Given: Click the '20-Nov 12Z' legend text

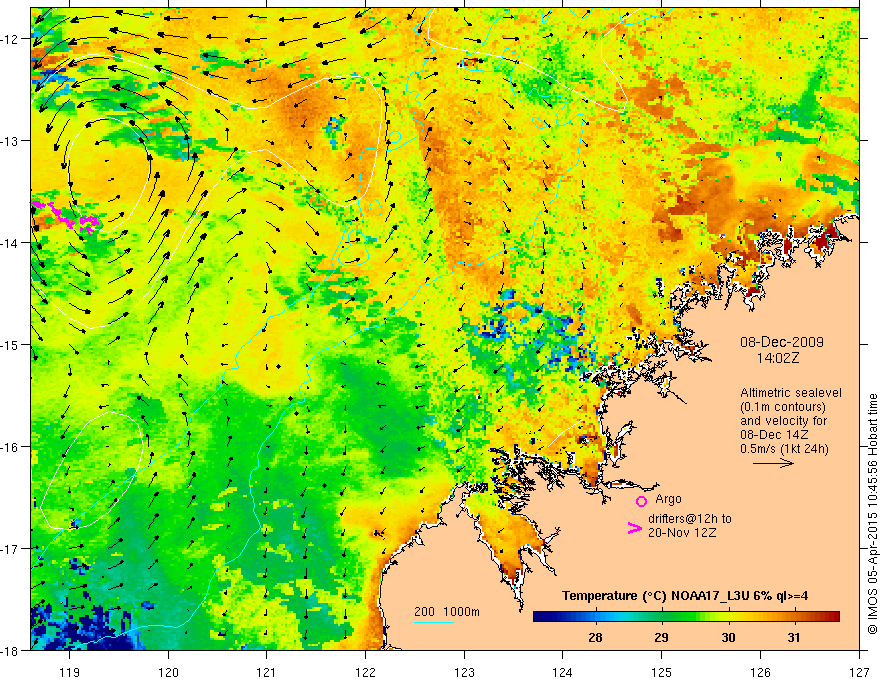Looking at the screenshot, I should point(682,532).
